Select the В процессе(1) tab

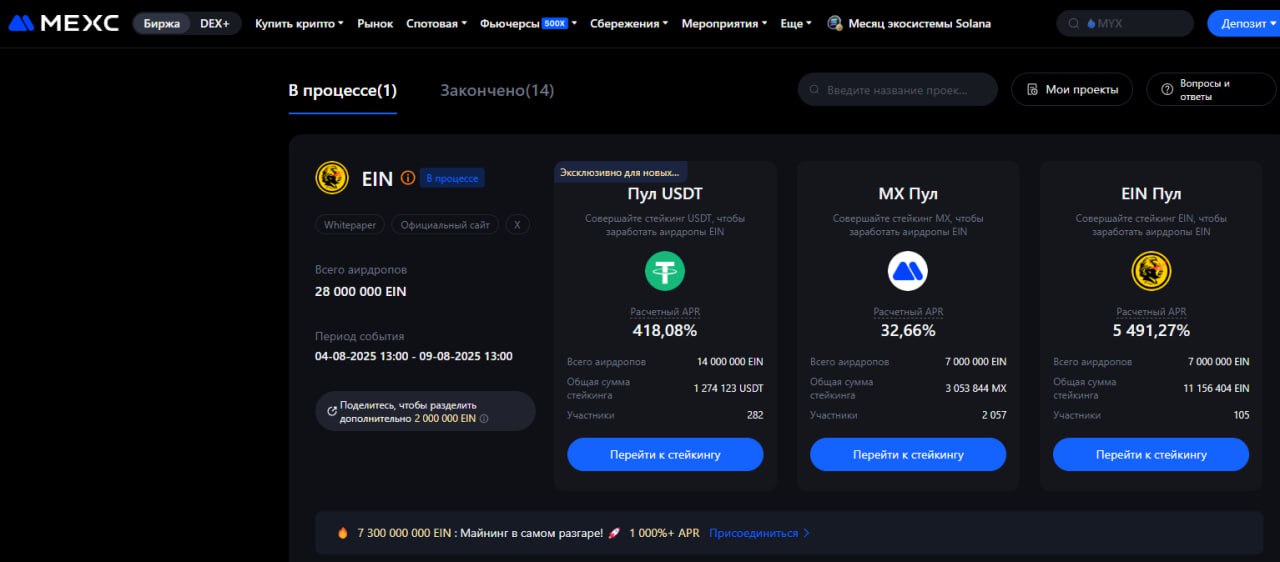(343, 90)
